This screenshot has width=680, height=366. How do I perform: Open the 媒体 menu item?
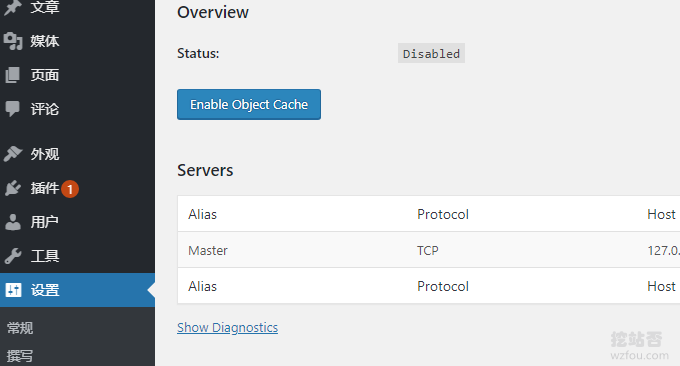click(45, 41)
